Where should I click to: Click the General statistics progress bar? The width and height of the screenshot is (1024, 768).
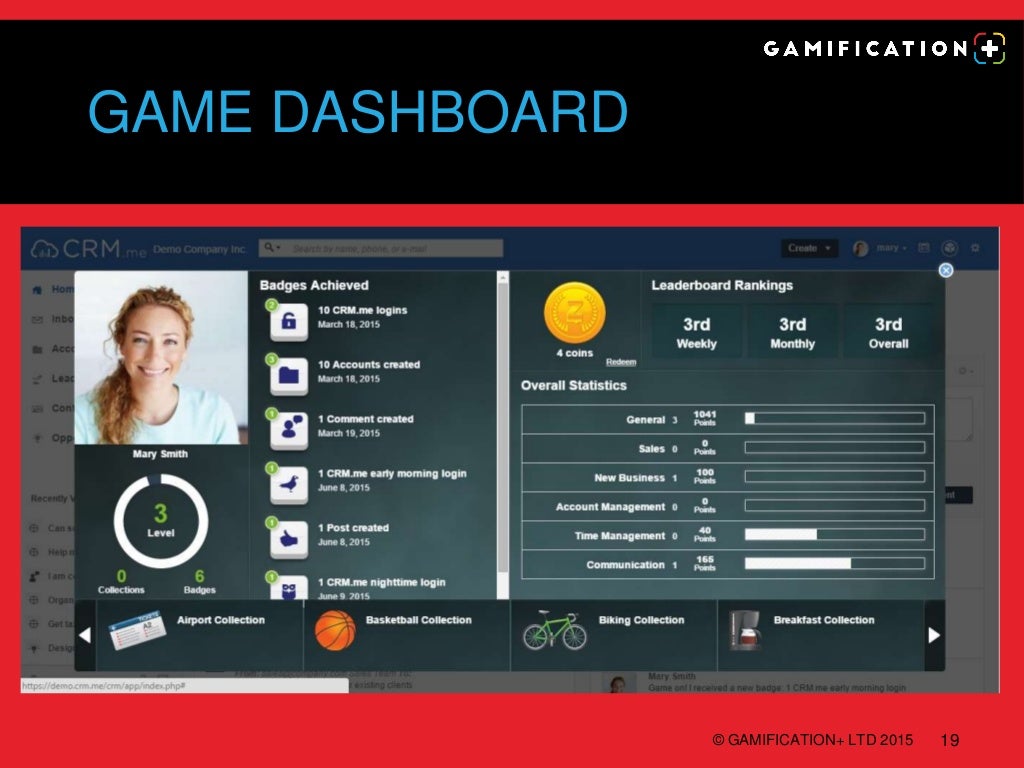click(835, 419)
